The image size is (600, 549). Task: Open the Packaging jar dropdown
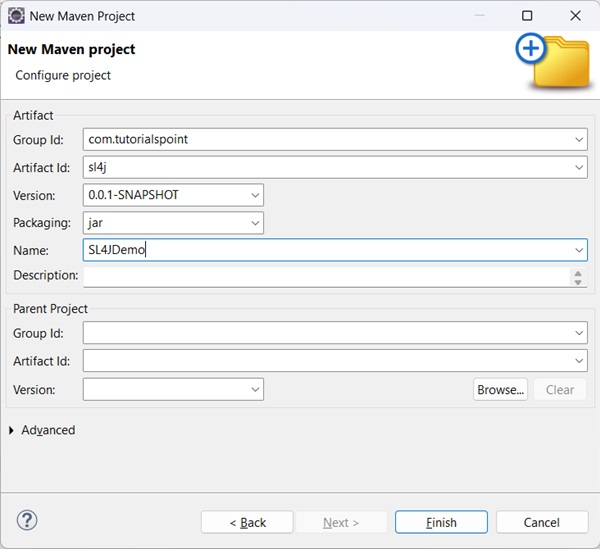[256, 223]
